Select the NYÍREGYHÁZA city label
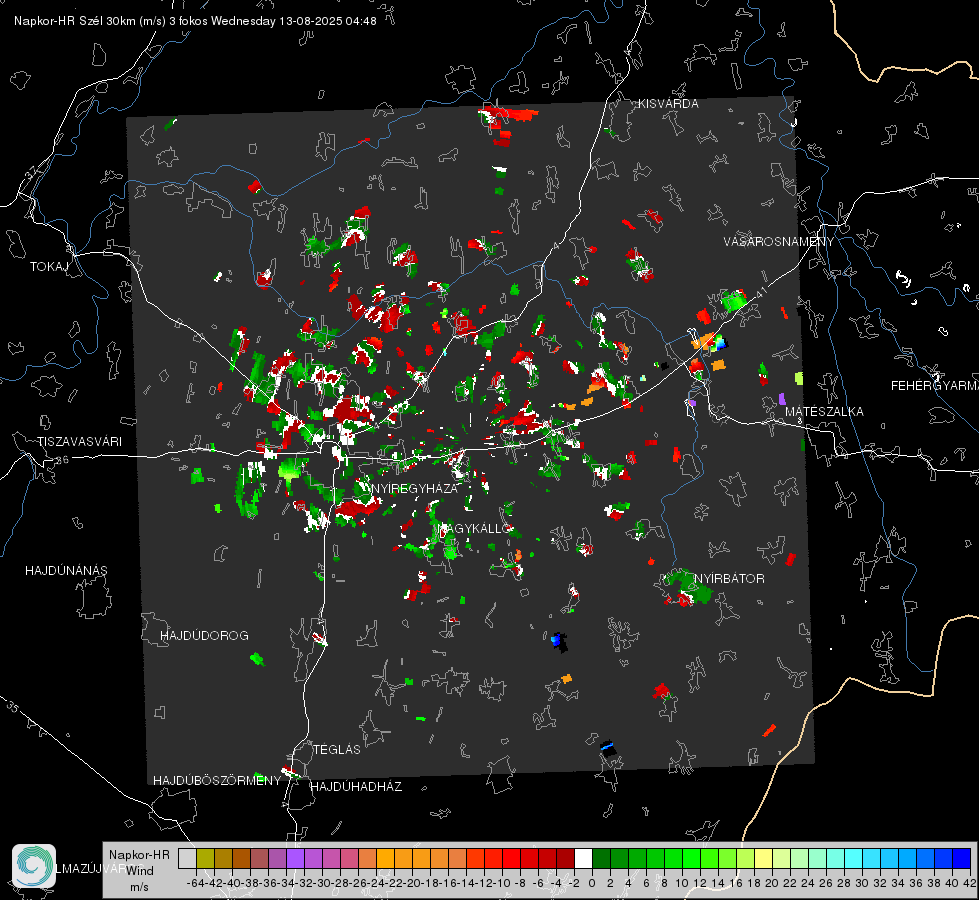The image size is (979, 900). 415,488
